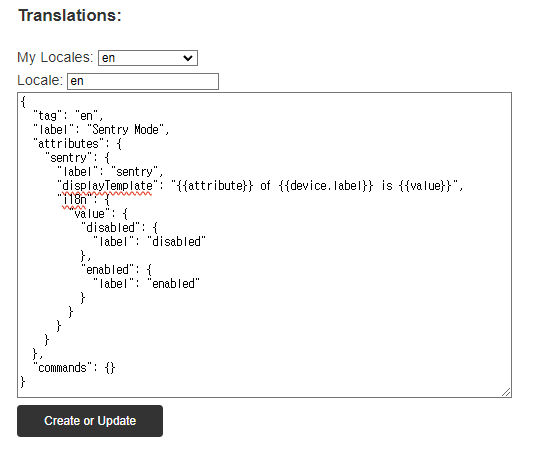The width and height of the screenshot is (533, 458).
Task: Click the "sentry": { line
Action: tap(78, 158)
